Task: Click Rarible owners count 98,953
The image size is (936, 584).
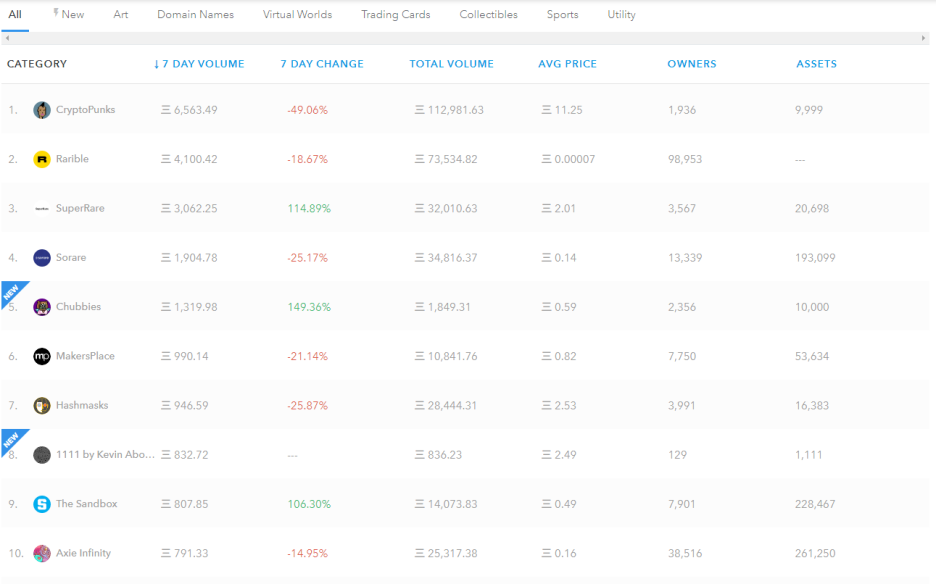Action: click(685, 159)
